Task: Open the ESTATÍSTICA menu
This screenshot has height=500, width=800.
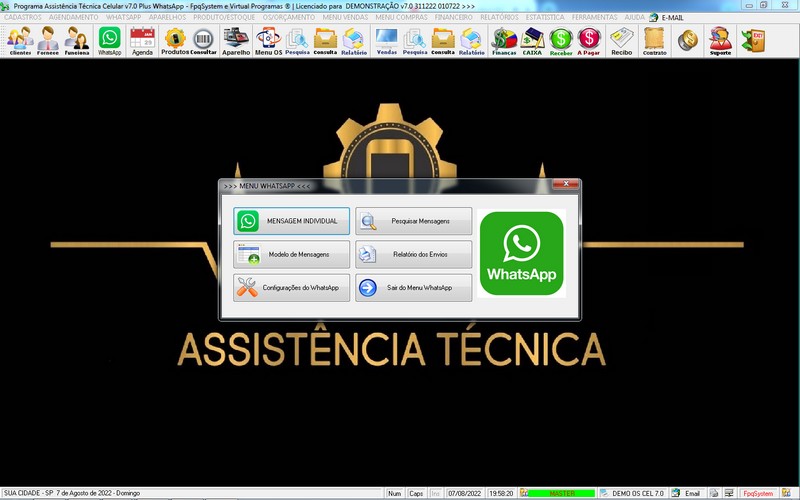Action: coord(545,17)
